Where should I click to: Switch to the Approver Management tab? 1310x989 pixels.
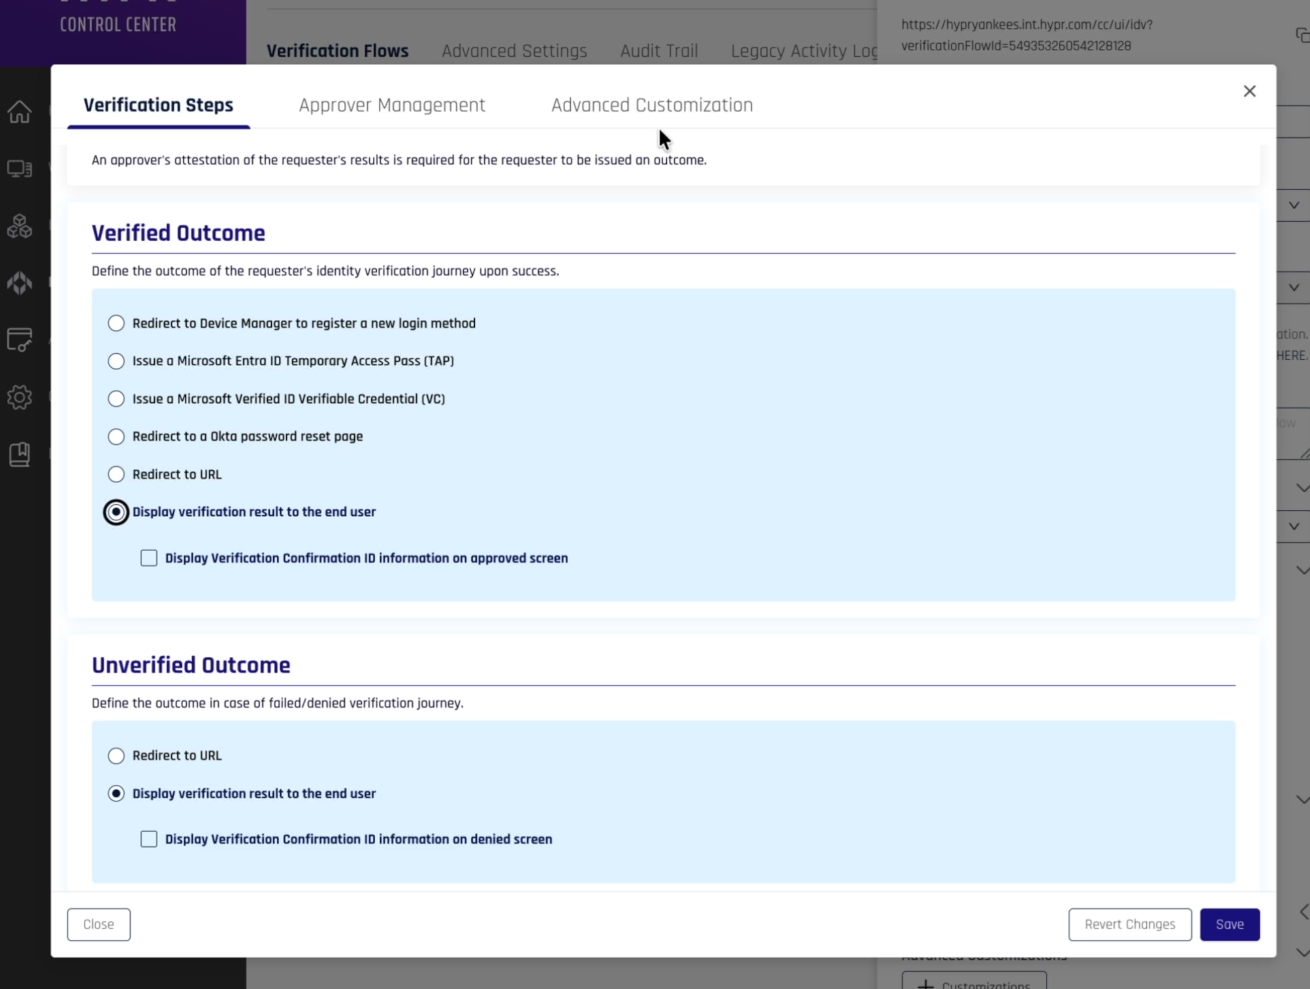tap(392, 105)
